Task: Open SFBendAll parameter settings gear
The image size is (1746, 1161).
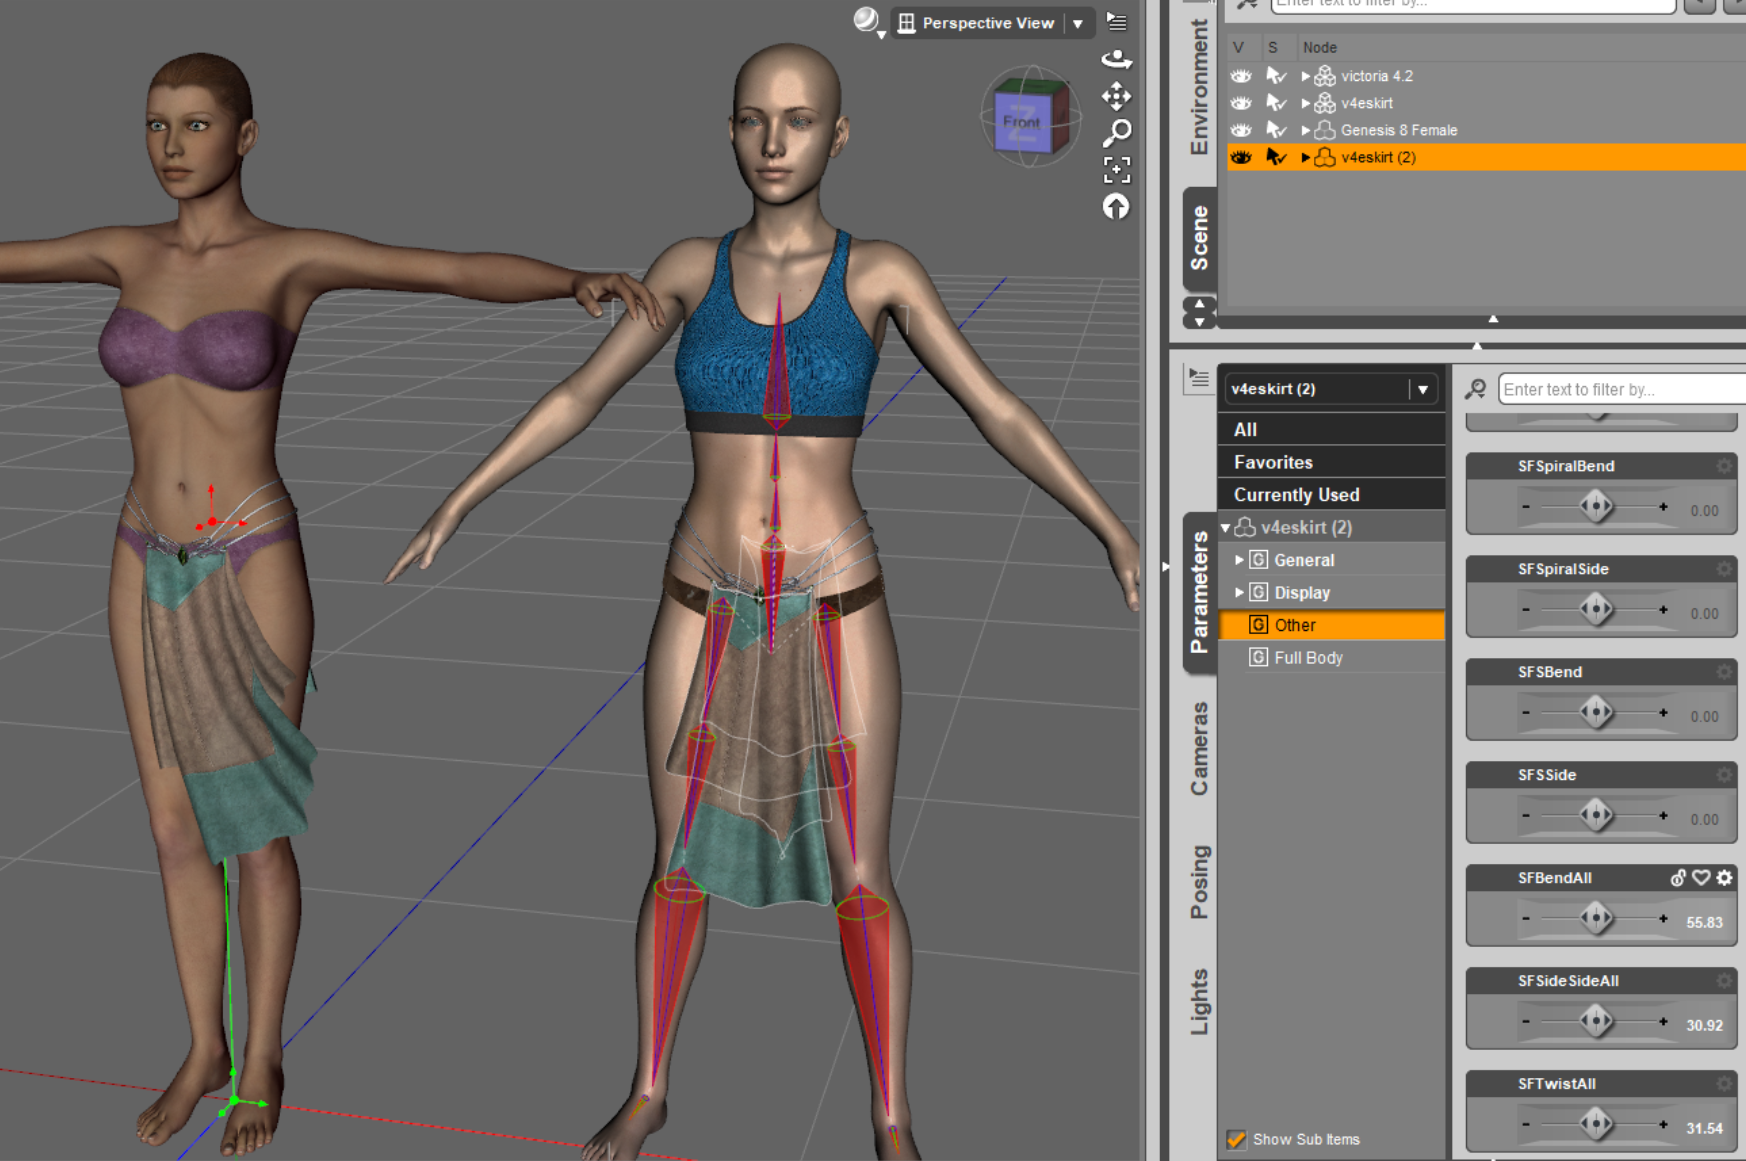Action: pos(1724,878)
